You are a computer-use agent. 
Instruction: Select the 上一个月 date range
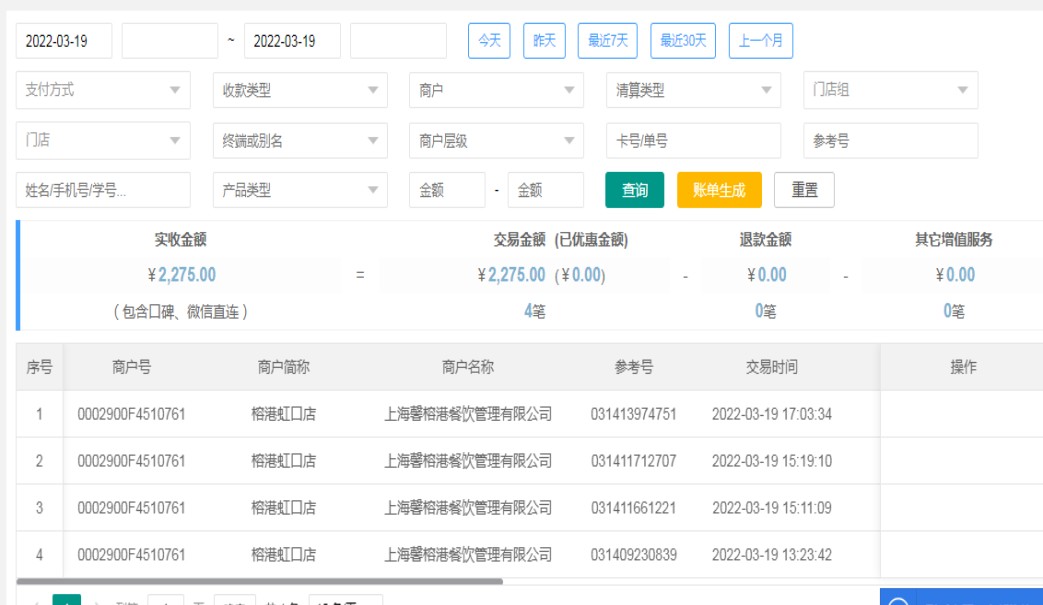pos(761,41)
